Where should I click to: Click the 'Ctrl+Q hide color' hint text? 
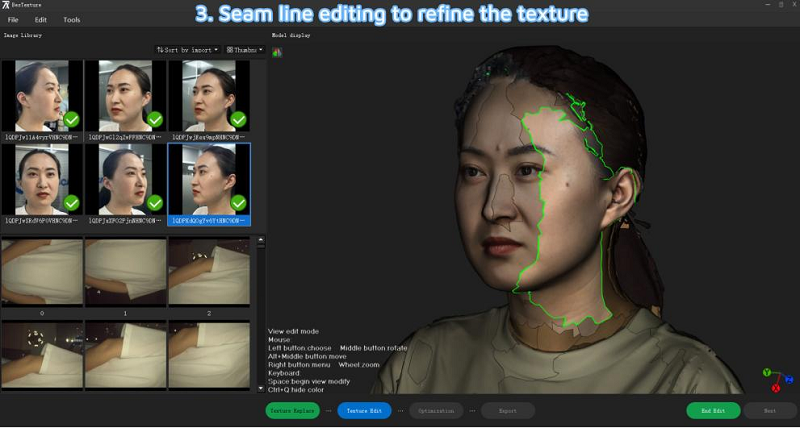(x=296, y=390)
